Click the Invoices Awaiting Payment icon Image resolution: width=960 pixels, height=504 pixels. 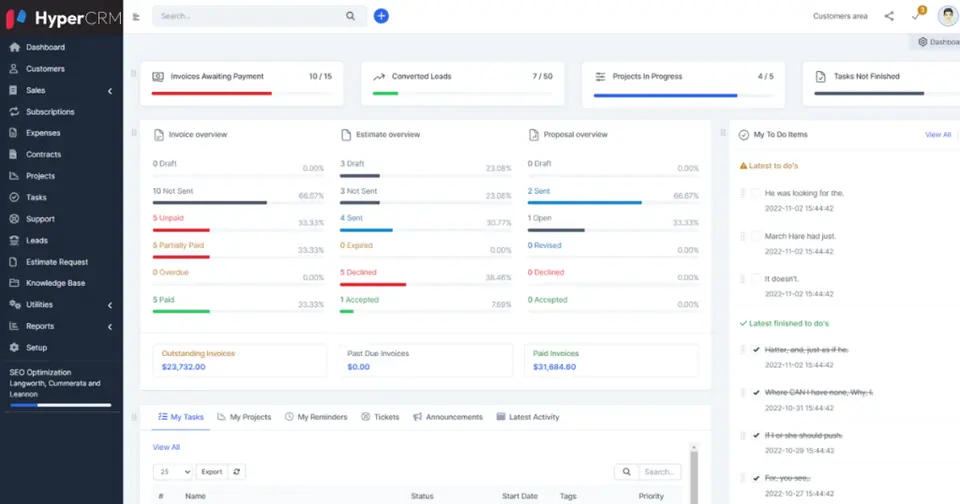(158, 77)
